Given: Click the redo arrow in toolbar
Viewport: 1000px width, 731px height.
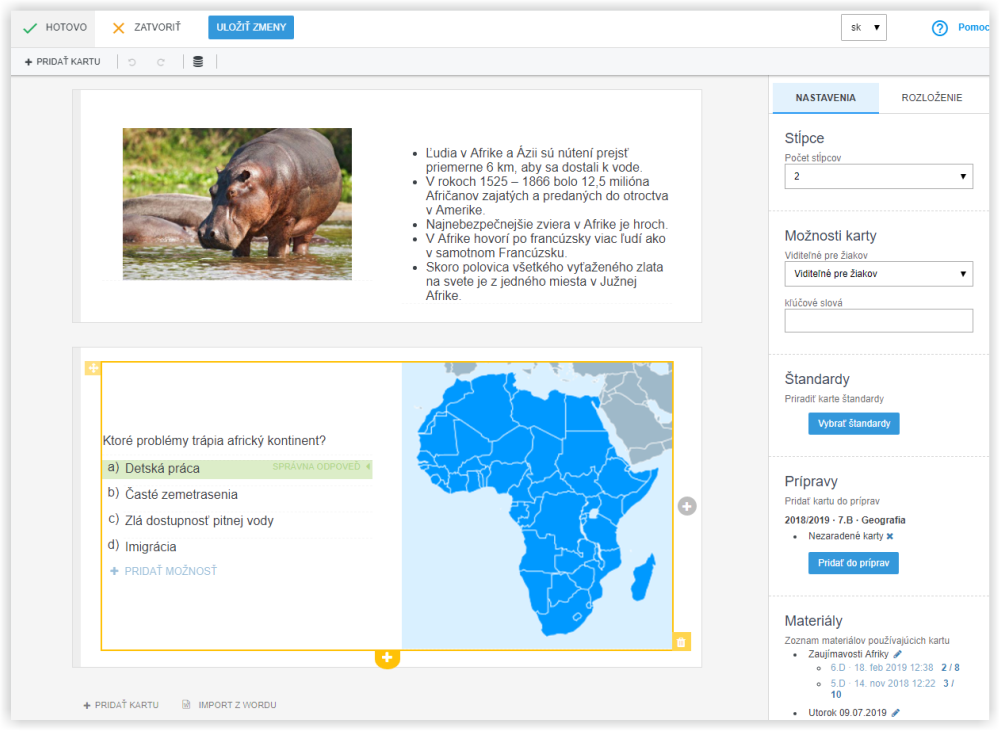Looking at the screenshot, I should click(x=161, y=62).
